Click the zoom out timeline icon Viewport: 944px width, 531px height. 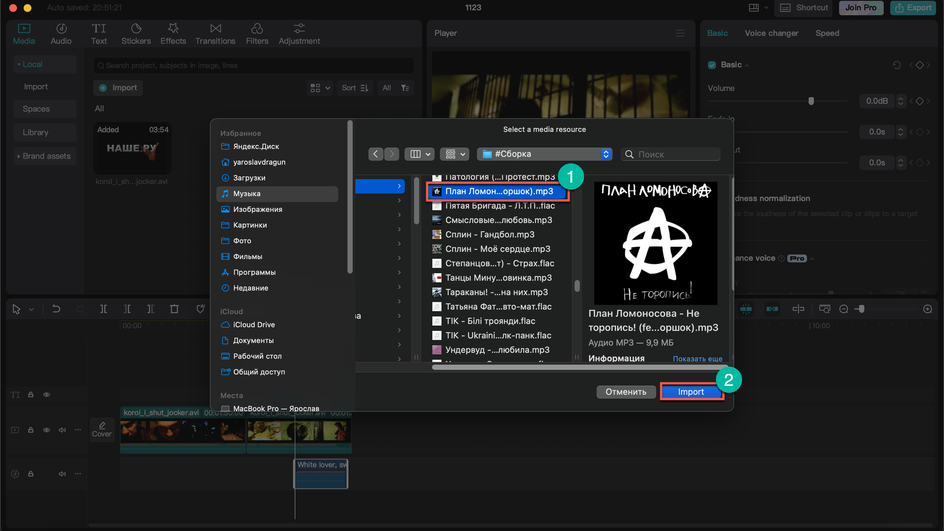click(843, 309)
